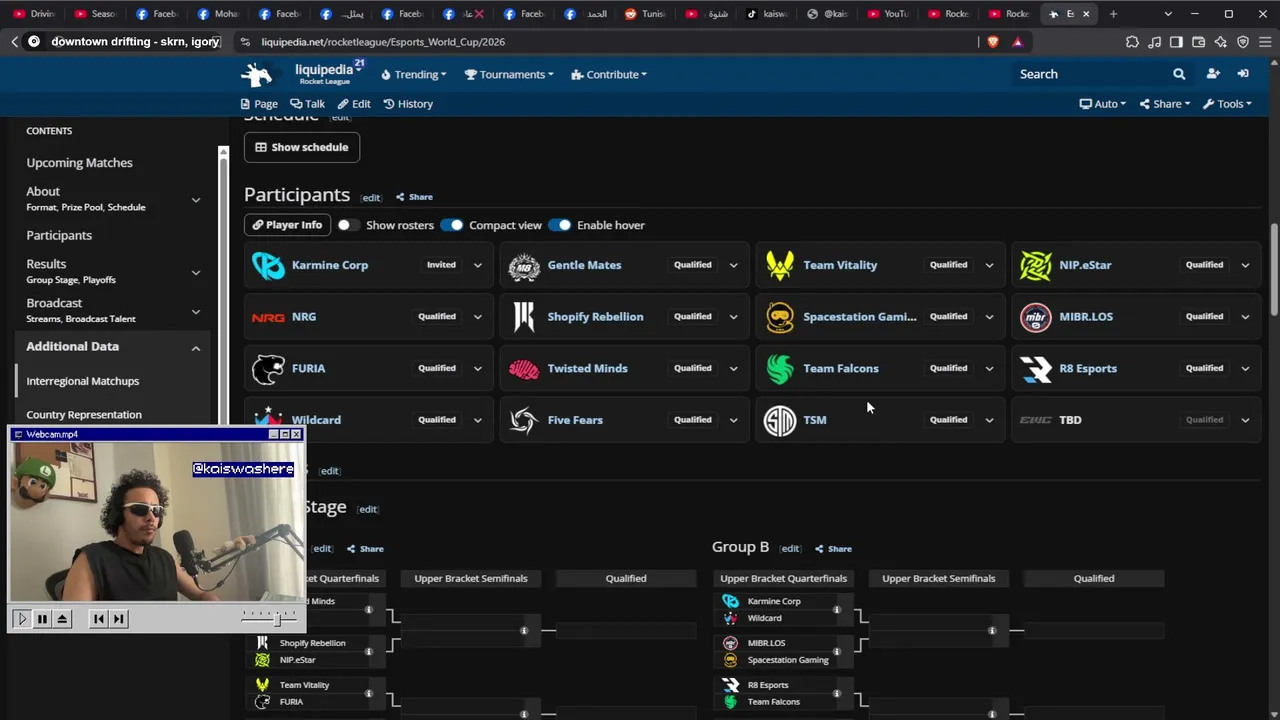Expand the R8 Esports roster chevron
Image resolution: width=1280 pixels, height=720 pixels.
point(1245,368)
